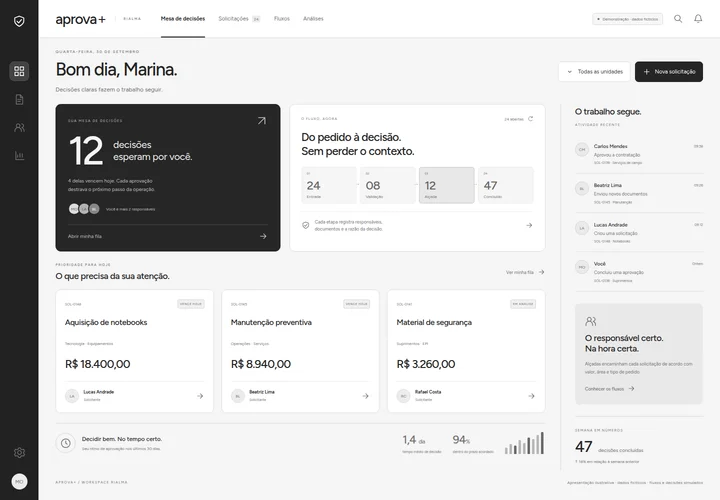Click the 94% within-deadline metric
Screen dimensions: 720x500
[472, 444]
